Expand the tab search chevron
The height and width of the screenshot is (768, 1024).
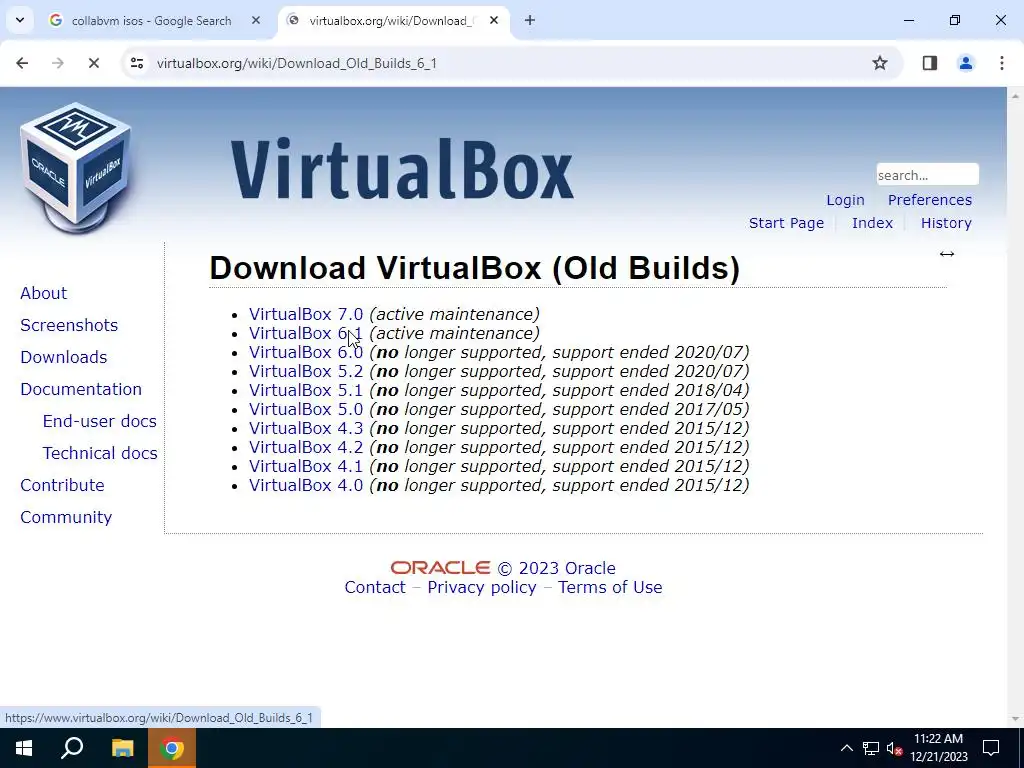(x=20, y=20)
